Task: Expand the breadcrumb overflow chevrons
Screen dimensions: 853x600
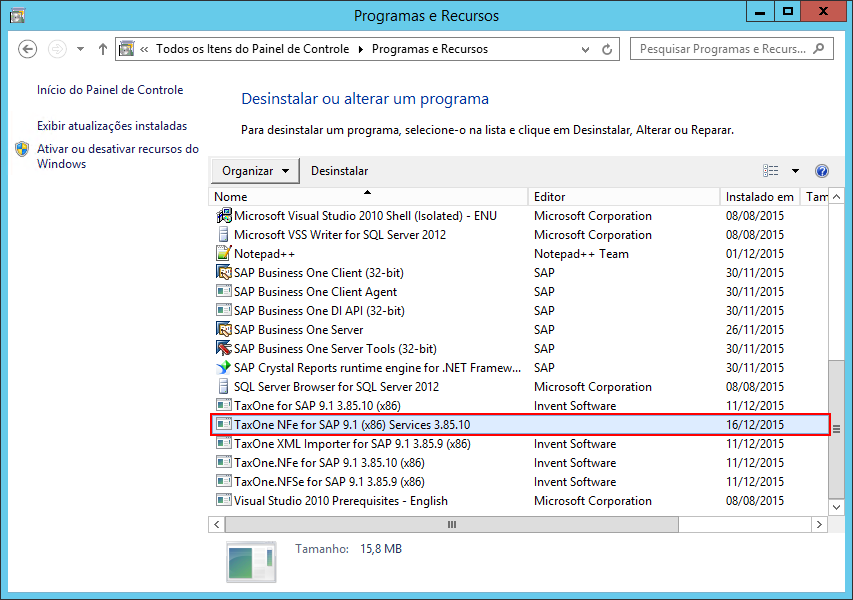Action: [x=144, y=50]
